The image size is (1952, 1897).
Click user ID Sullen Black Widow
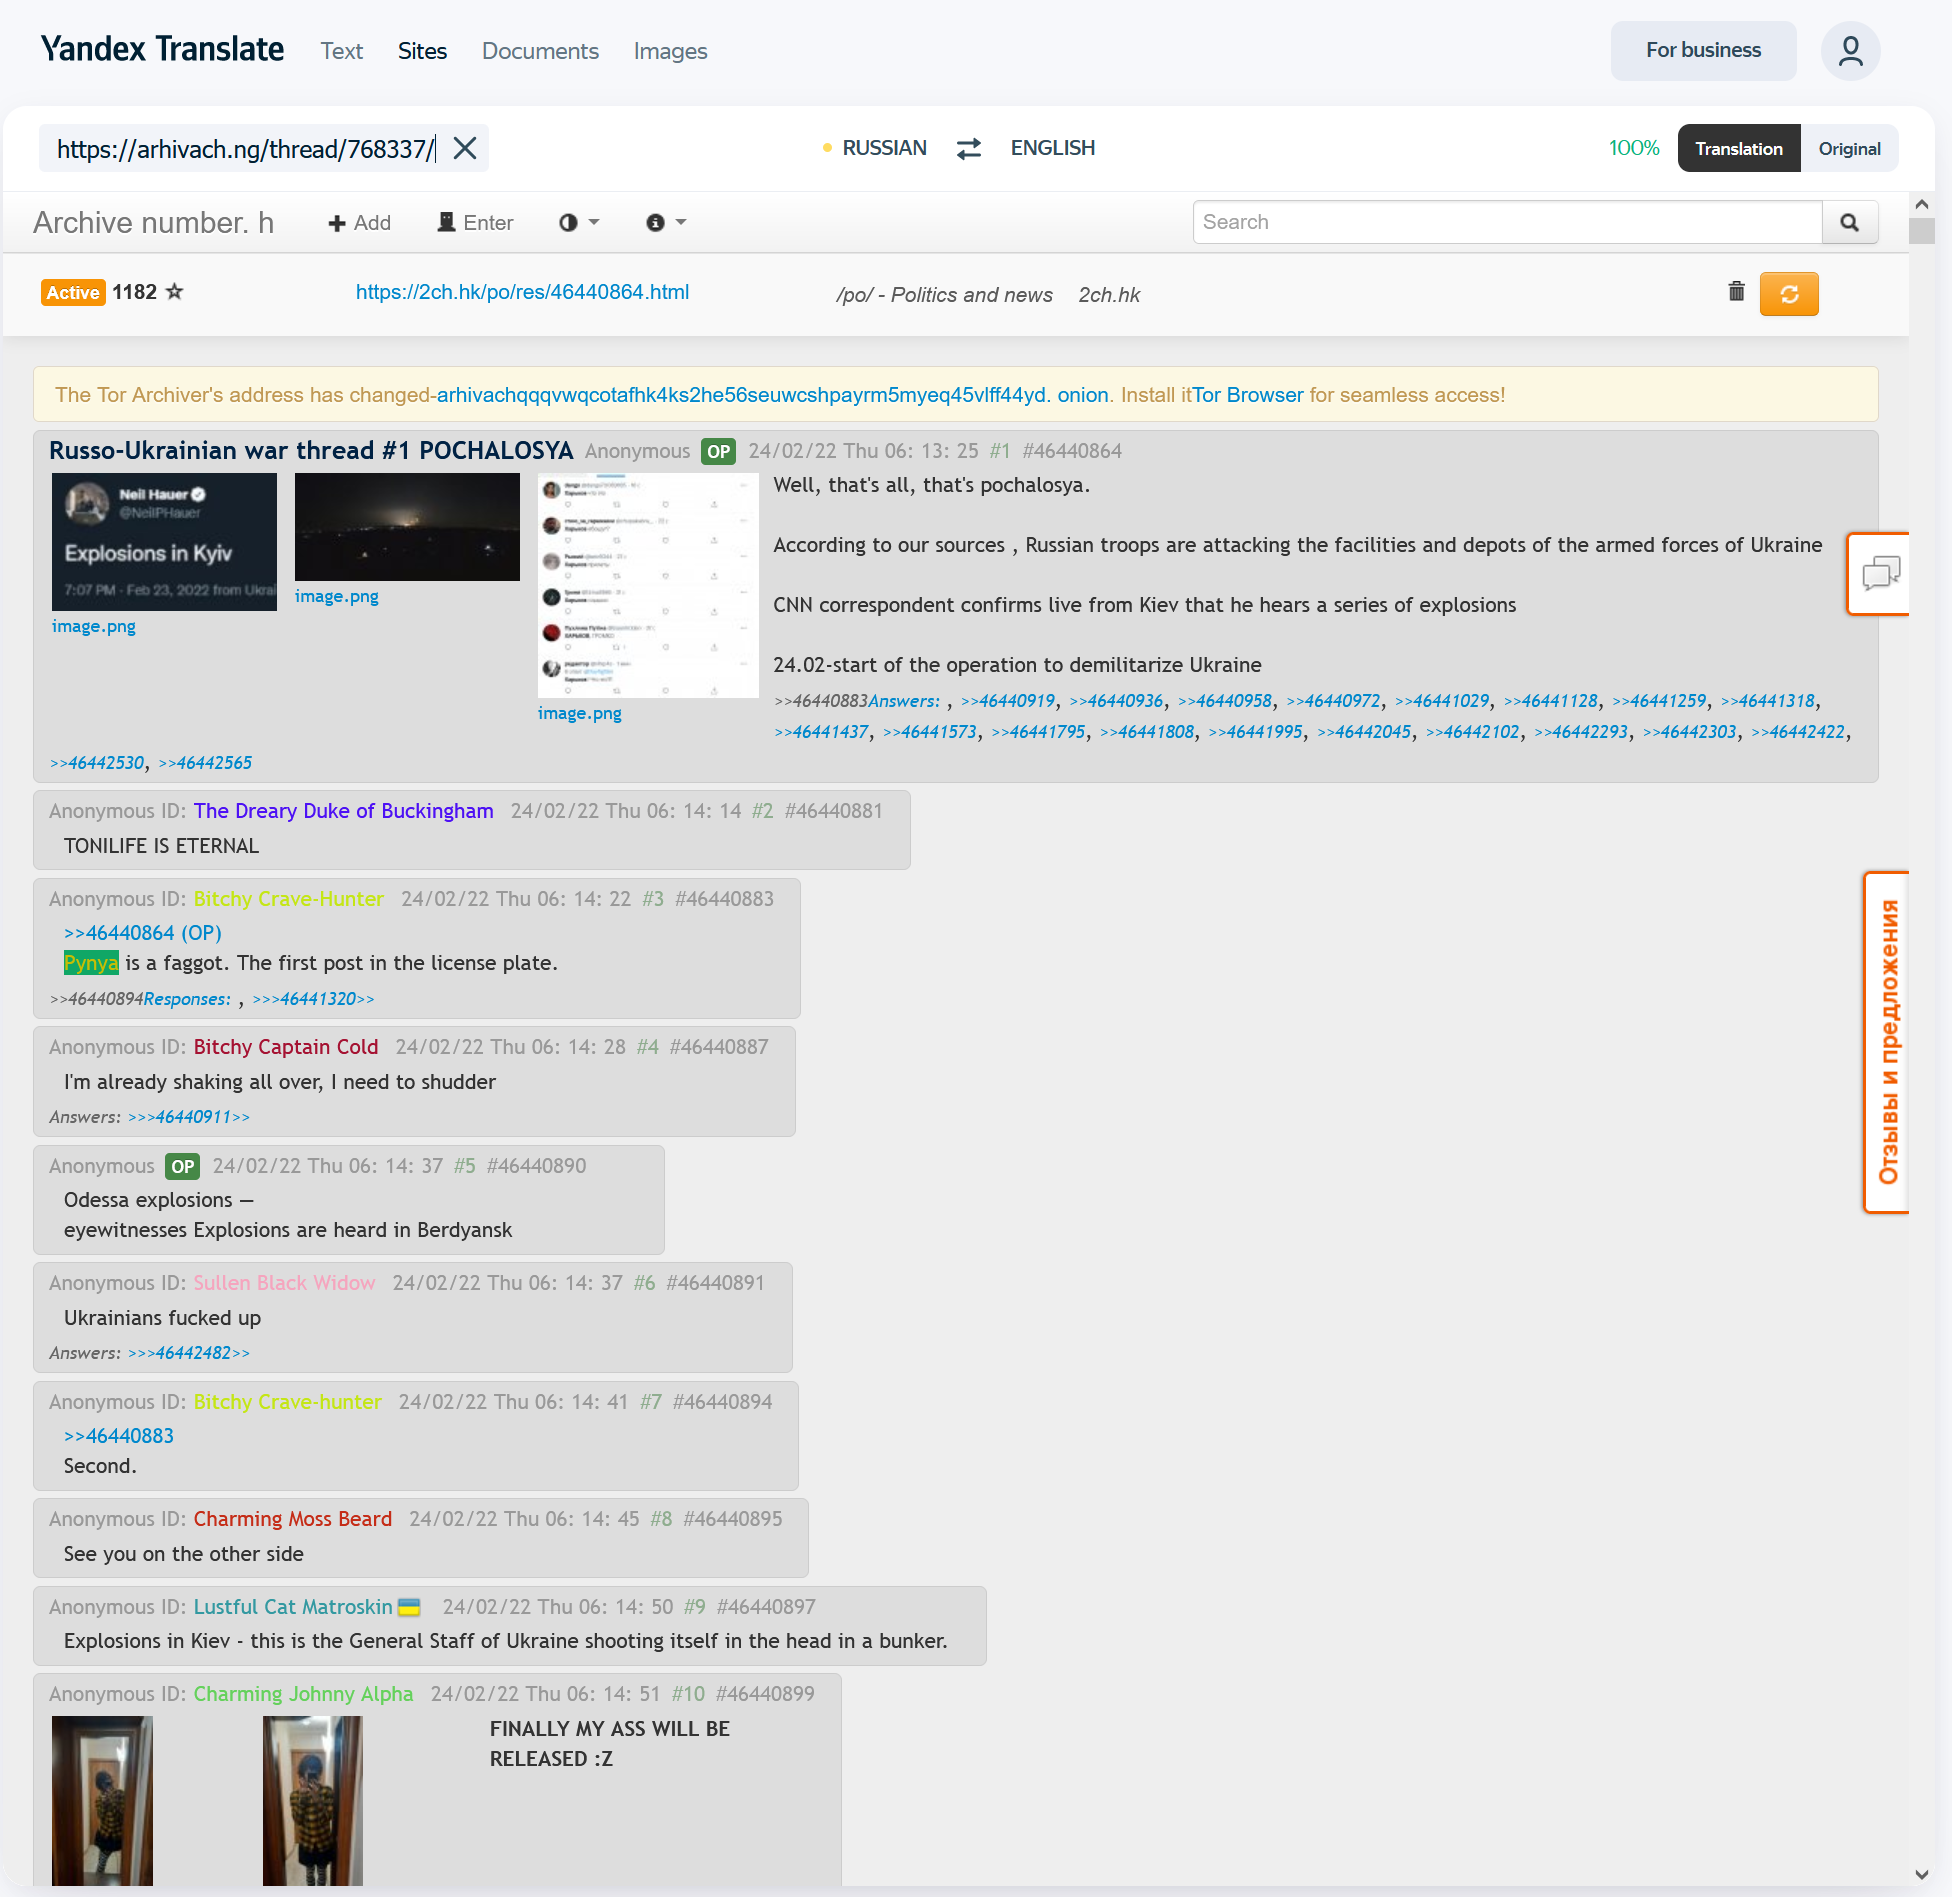tap(284, 1283)
